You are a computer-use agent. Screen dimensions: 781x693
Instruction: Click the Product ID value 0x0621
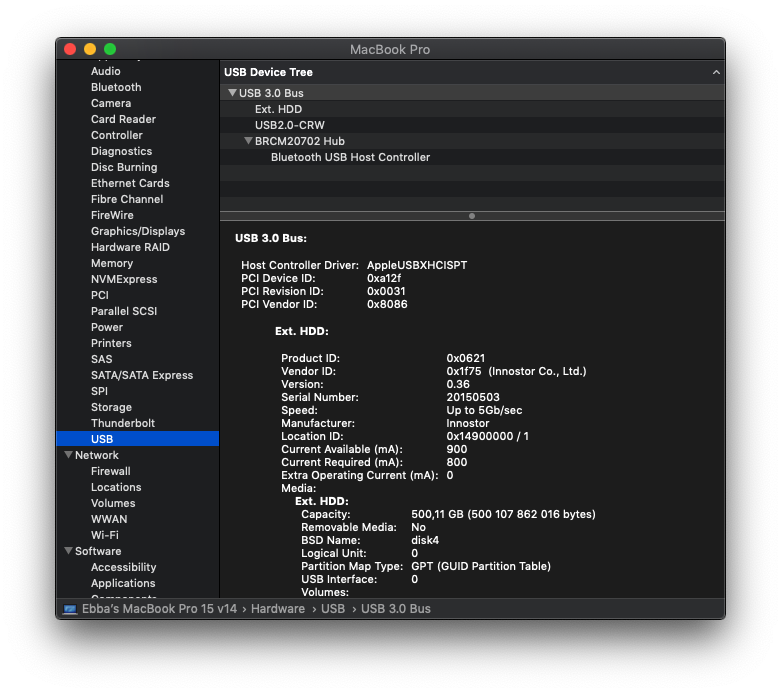pos(465,358)
